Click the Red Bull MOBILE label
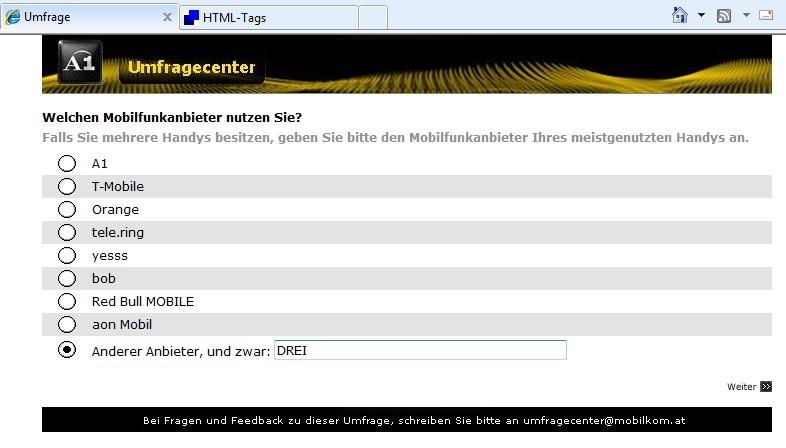The image size is (786, 448). point(143,302)
